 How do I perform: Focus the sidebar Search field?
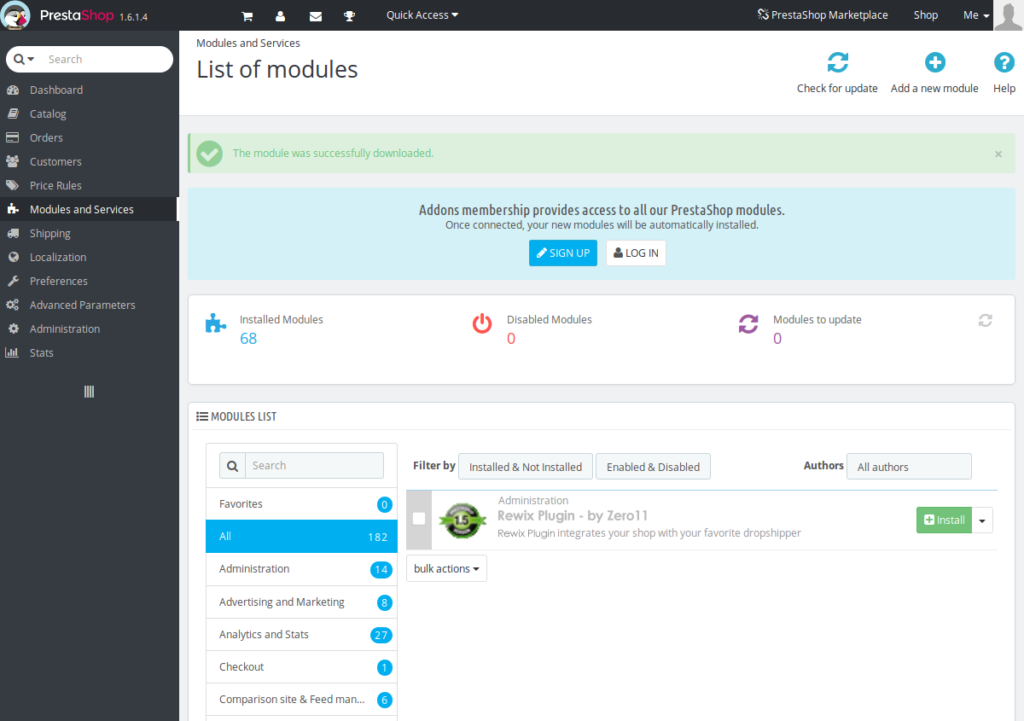pyautogui.click(x=106, y=59)
